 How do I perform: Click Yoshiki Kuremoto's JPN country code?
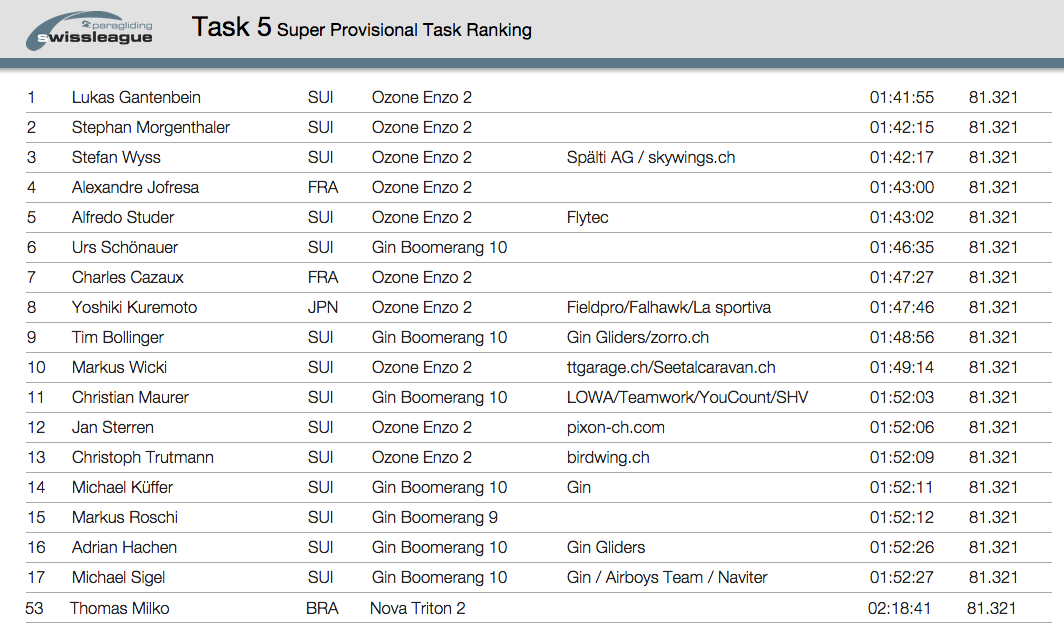point(322,307)
